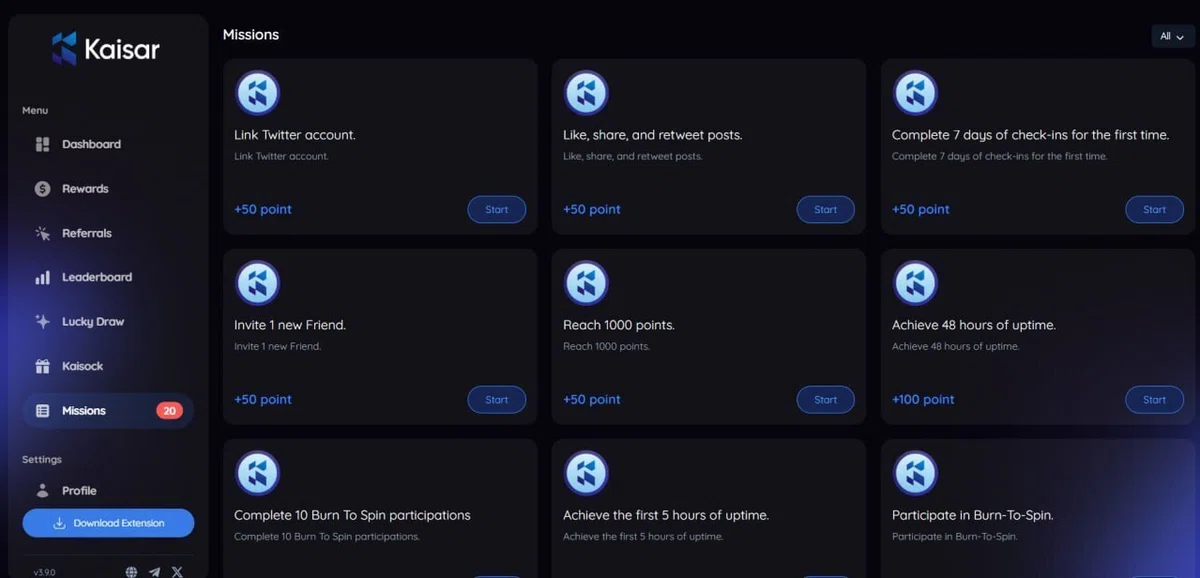This screenshot has width=1200, height=578.
Task: Click the Kaisar logo in sidebar
Action: pos(106,48)
